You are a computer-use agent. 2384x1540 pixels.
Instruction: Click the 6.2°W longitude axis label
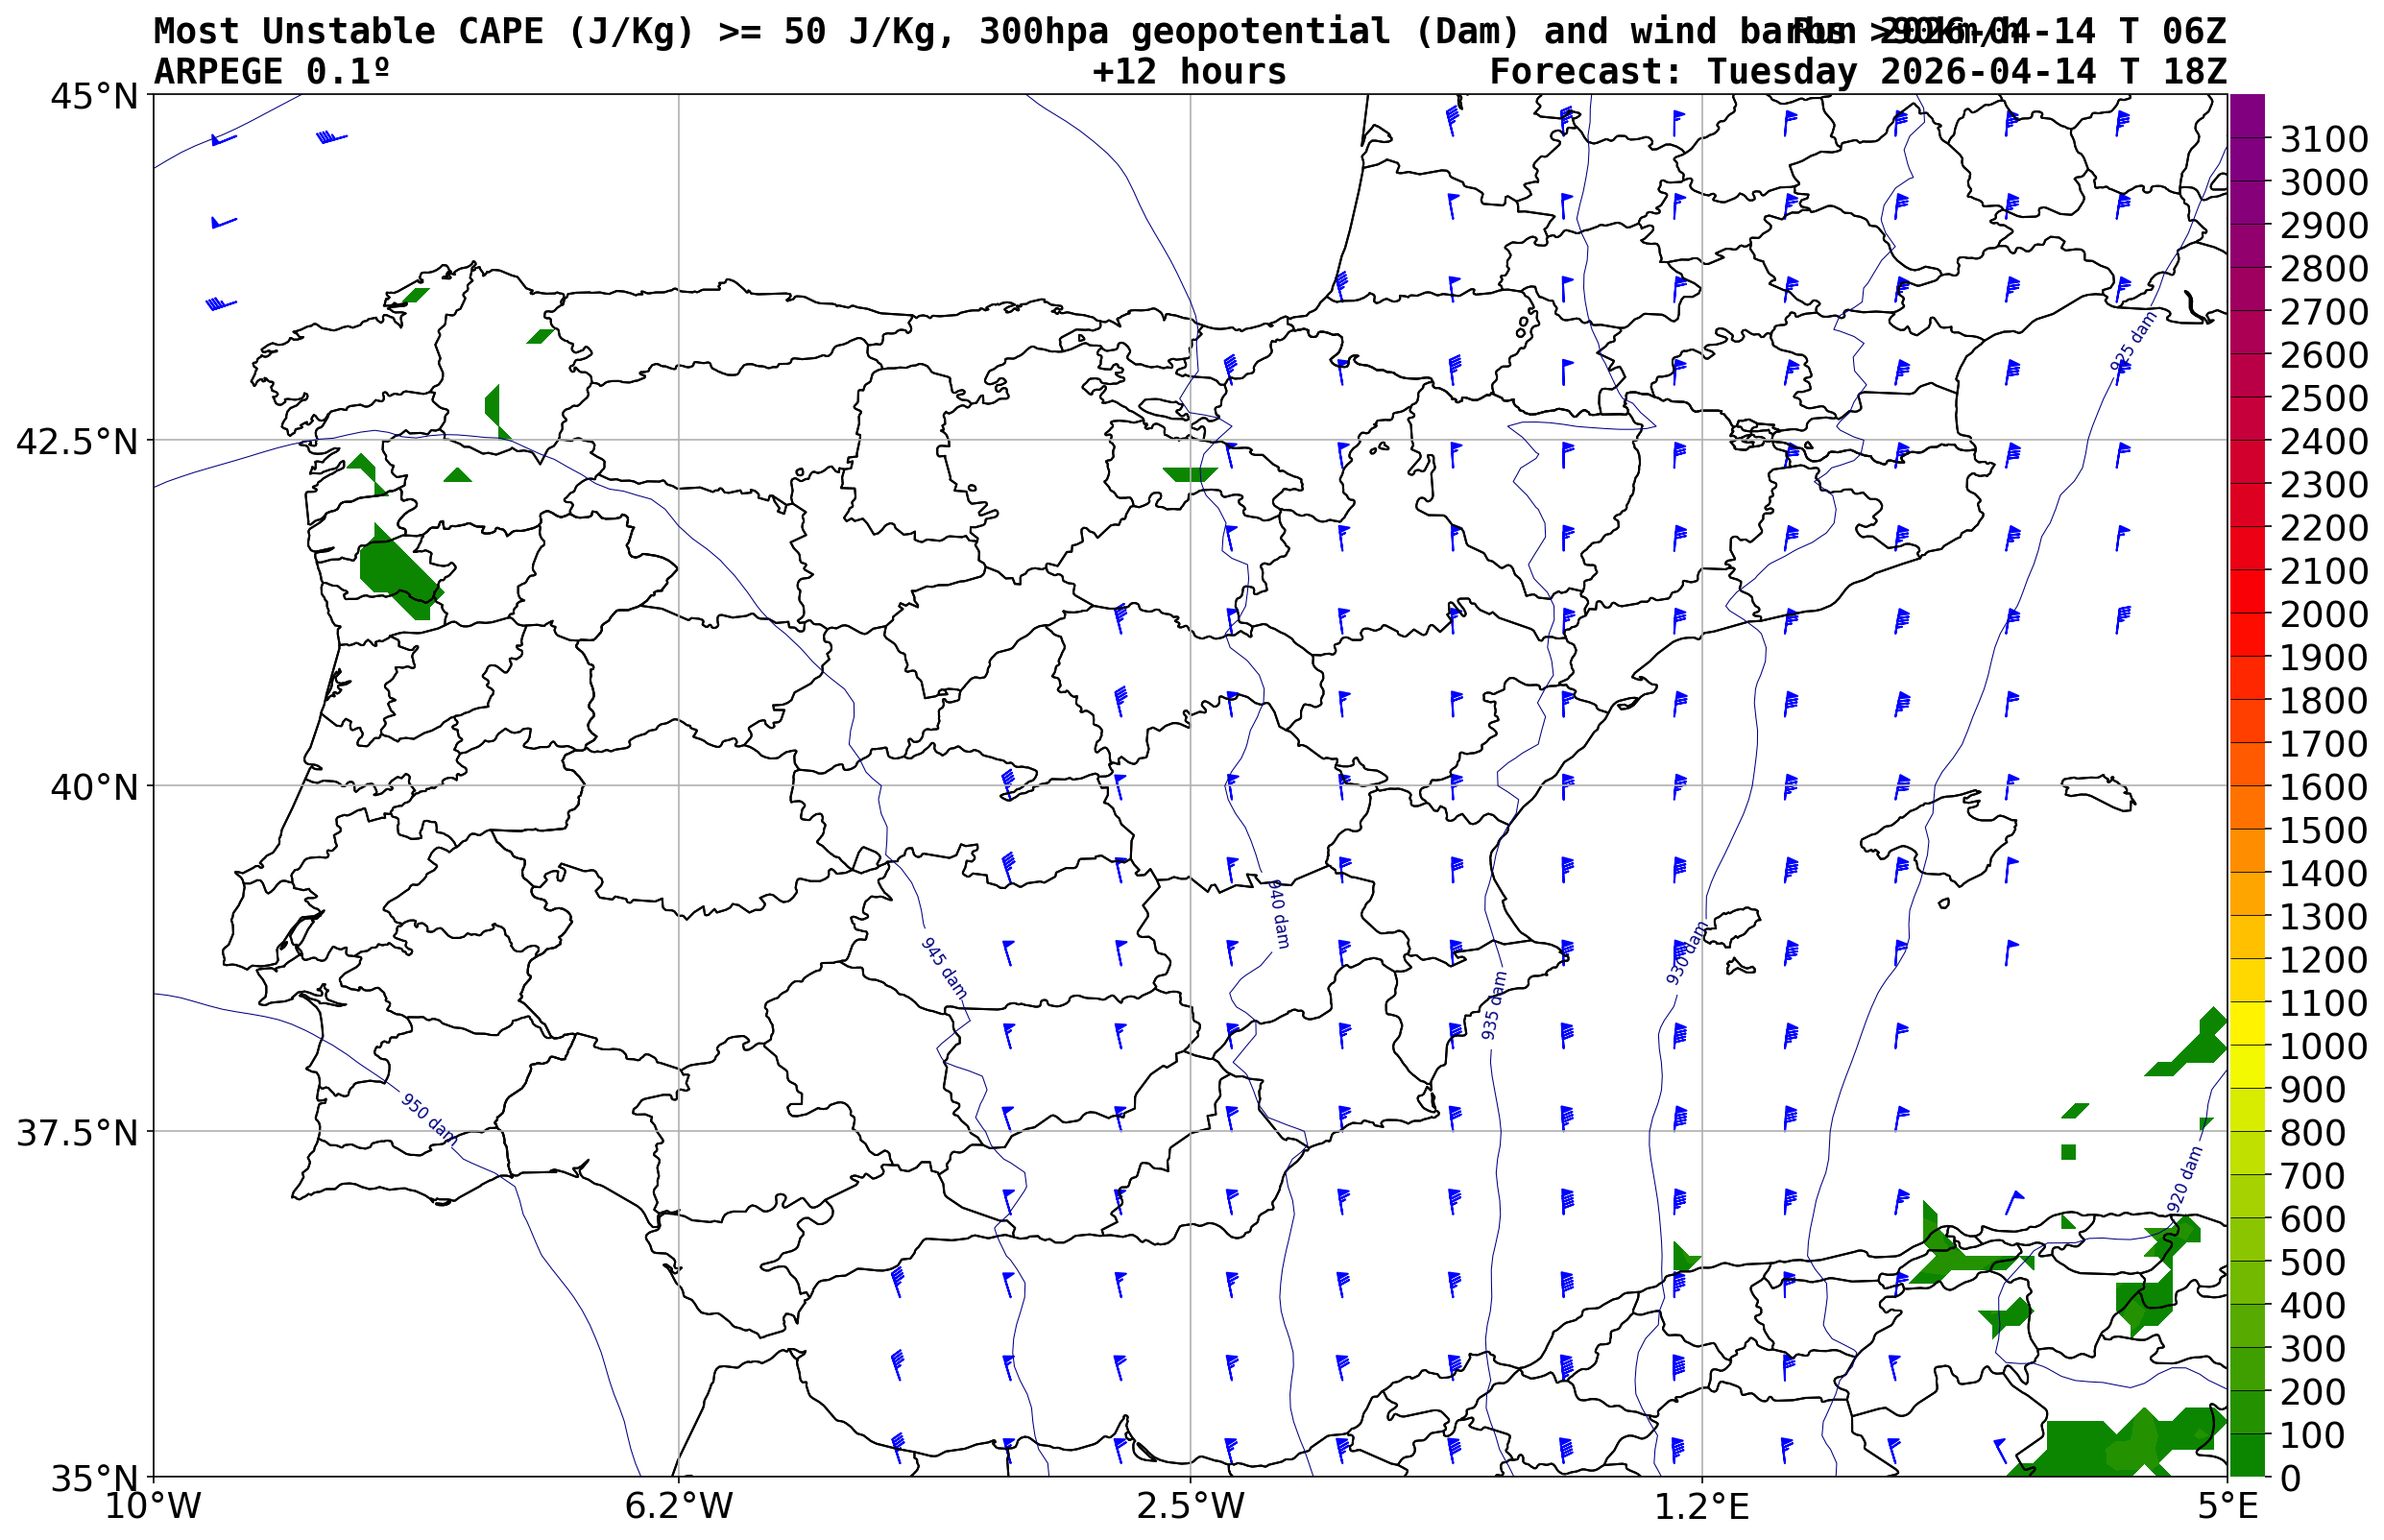coord(678,1505)
